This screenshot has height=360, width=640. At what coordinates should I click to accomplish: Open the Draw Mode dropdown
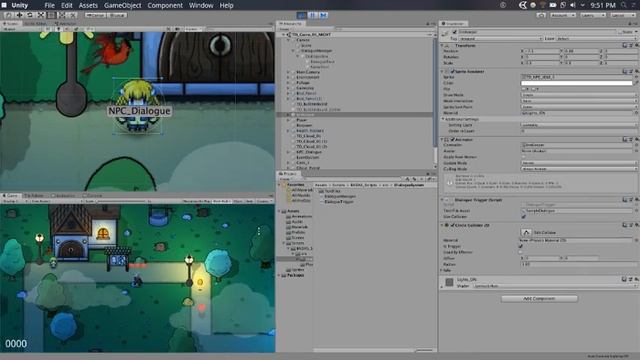pyautogui.click(x=579, y=95)
